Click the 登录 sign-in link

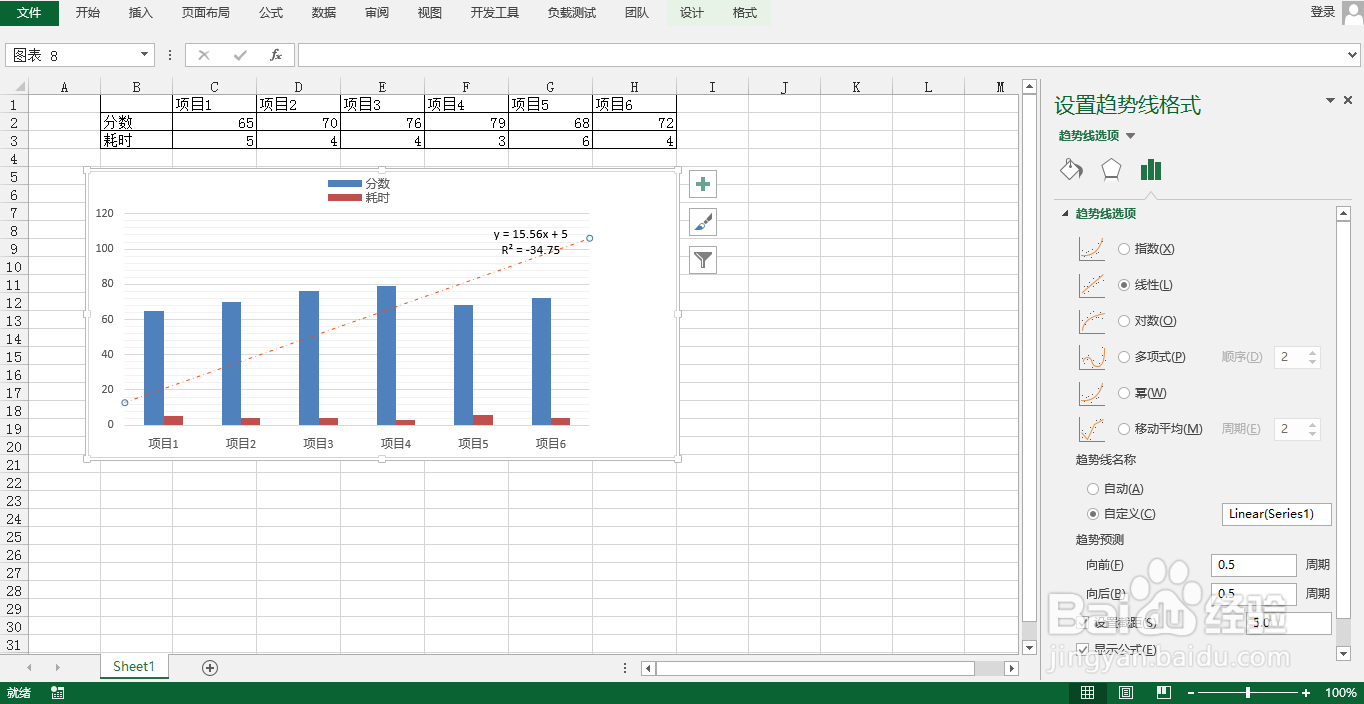(x=1323, y=12)
